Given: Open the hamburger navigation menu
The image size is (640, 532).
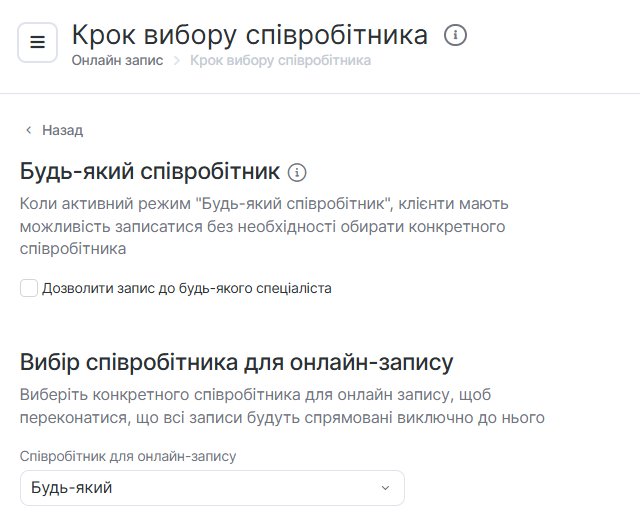Looking at the screenshot, I should click(38, 42).
